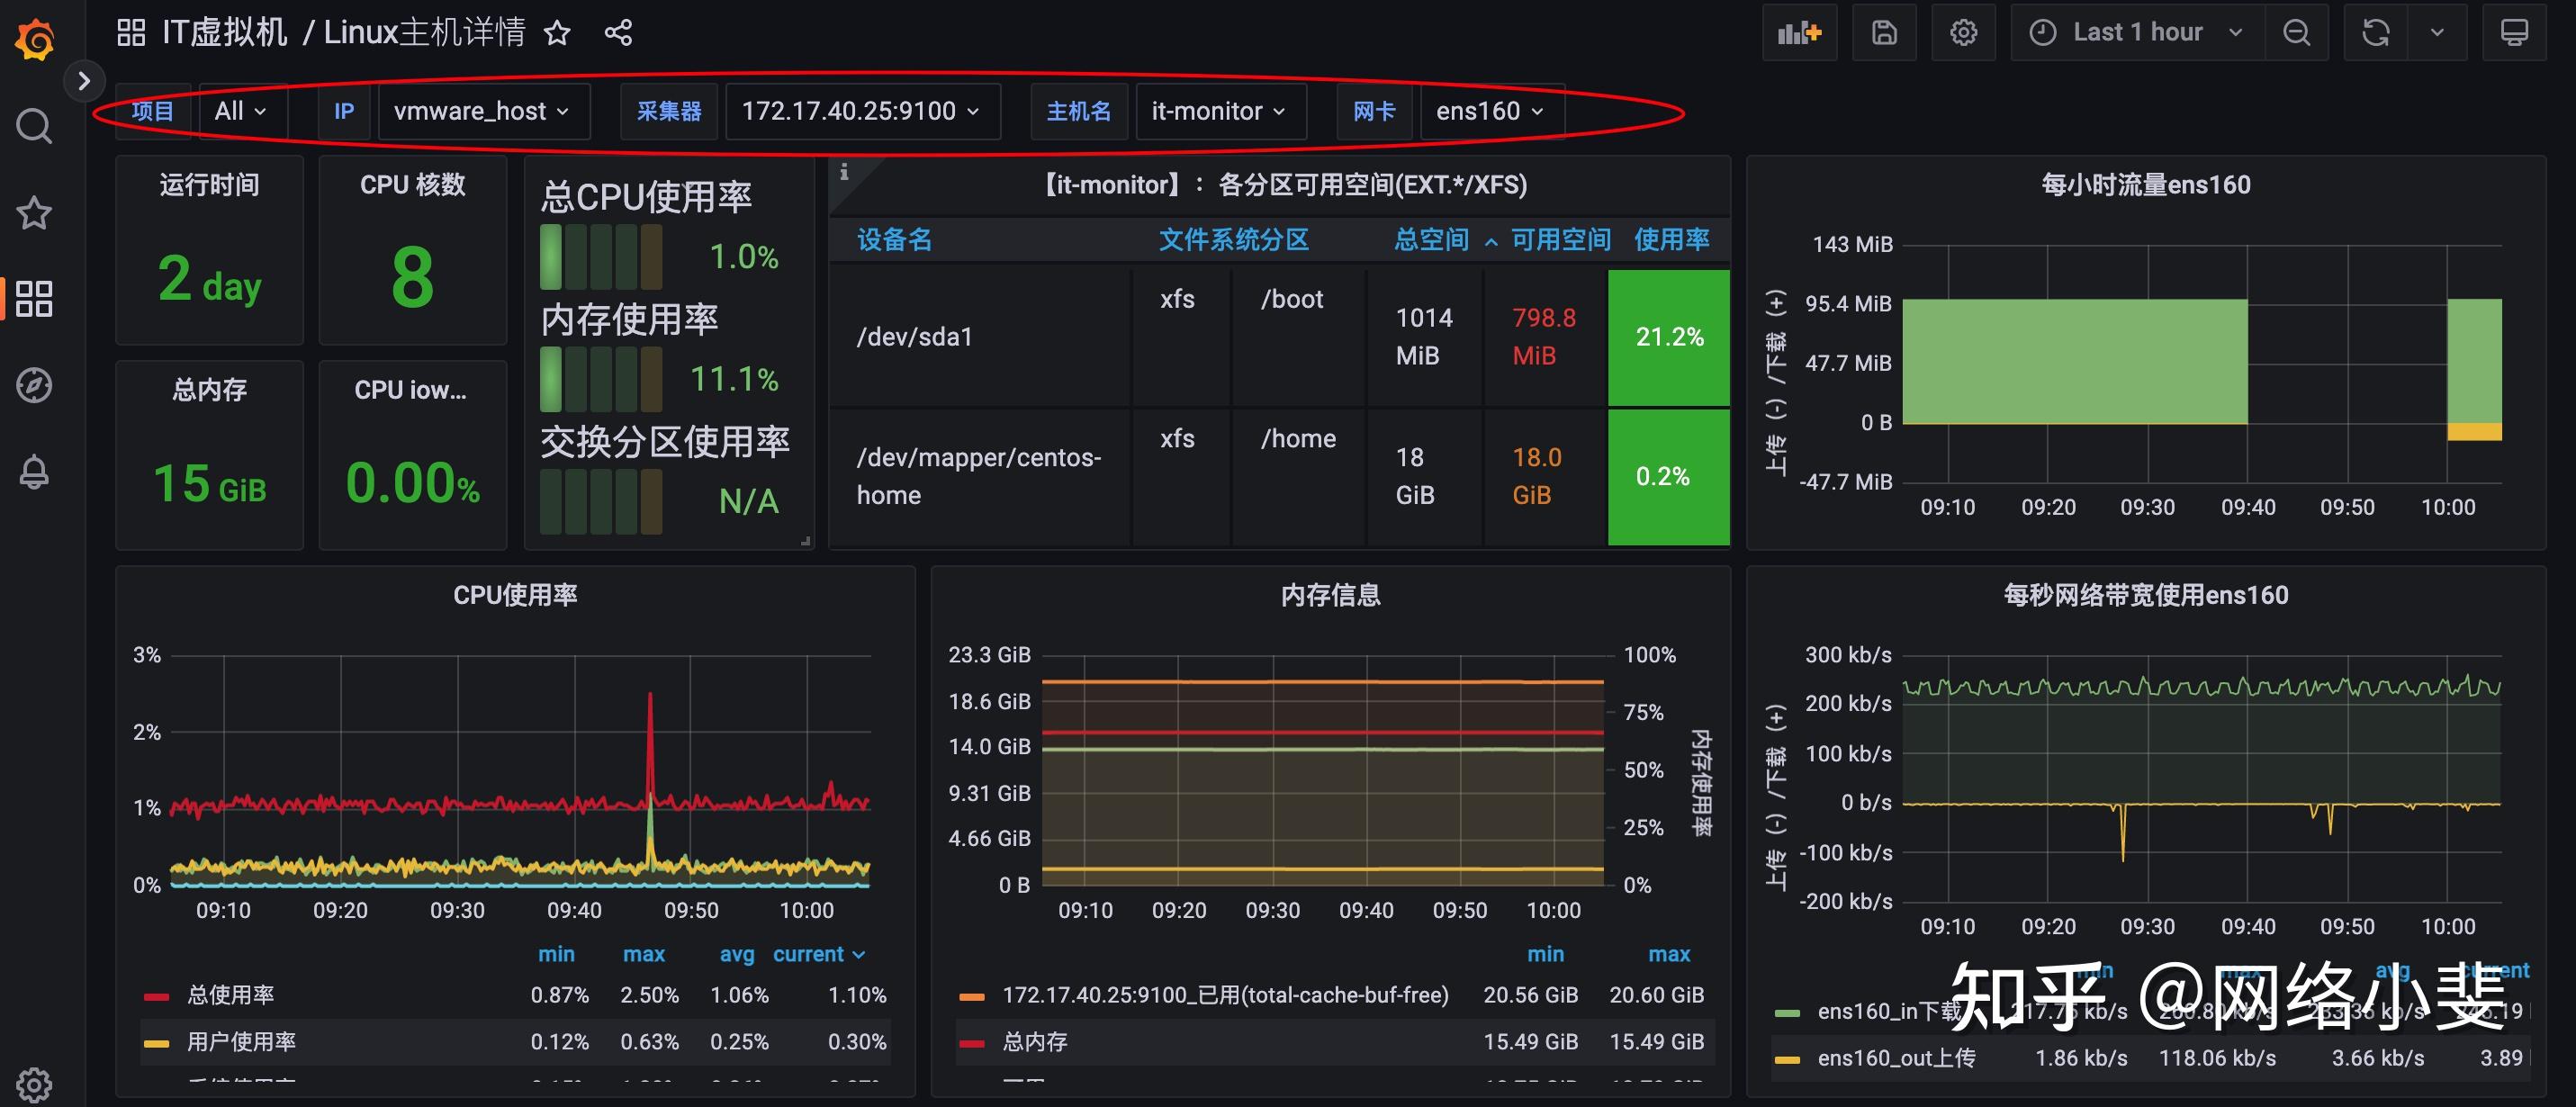Share the dashboard via the share icon

[x=618, y=33]
